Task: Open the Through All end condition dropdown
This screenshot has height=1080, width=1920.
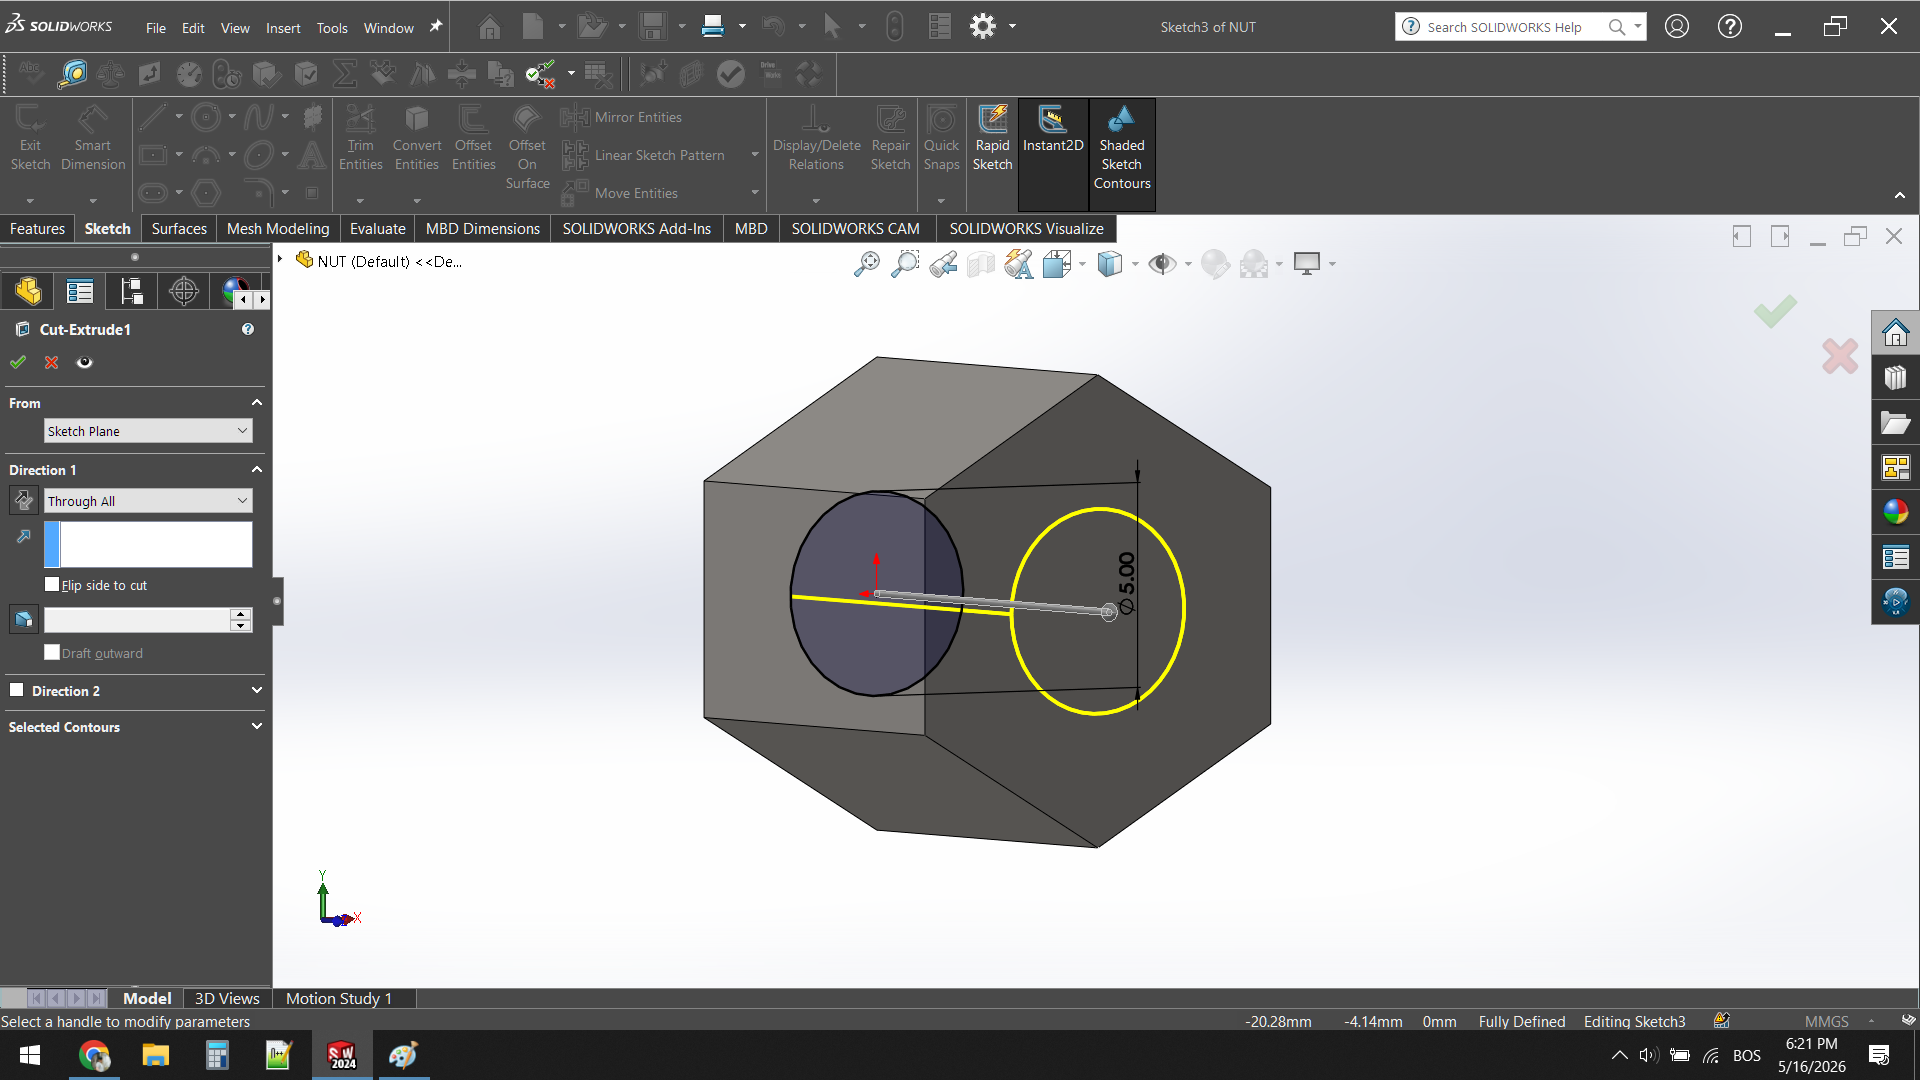Action: tap(148, 501)
